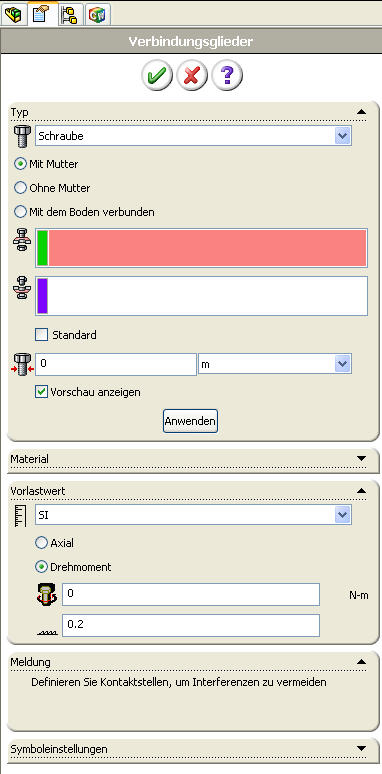Image resolution: width=382 pixels, height=774 pixels.
Task: Open the diameter unit dropdown showing m
Action: (x=343, y=364)
